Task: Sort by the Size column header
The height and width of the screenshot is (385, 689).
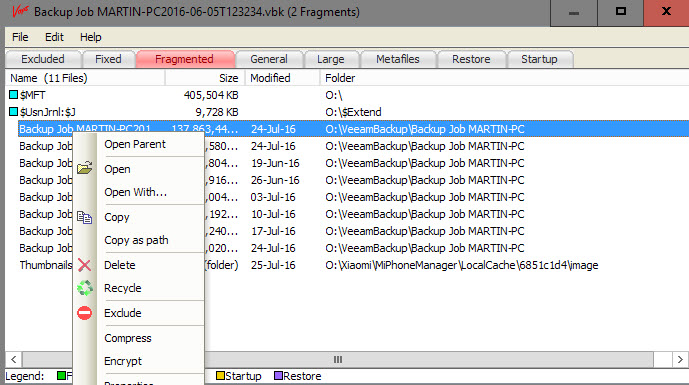Action: 205,78
